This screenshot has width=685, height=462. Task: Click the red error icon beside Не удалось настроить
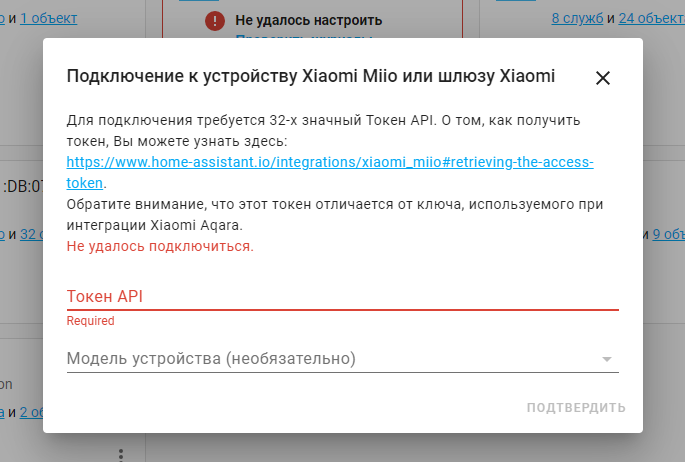[x=215, y=21]
